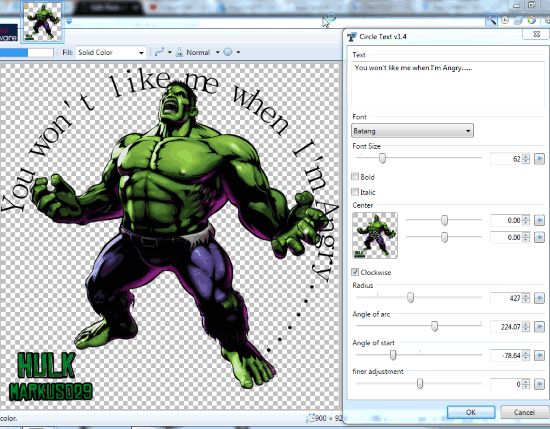Enable the Italic checkbox
Viewport: 550px width, 429px height.
[355, 192]
